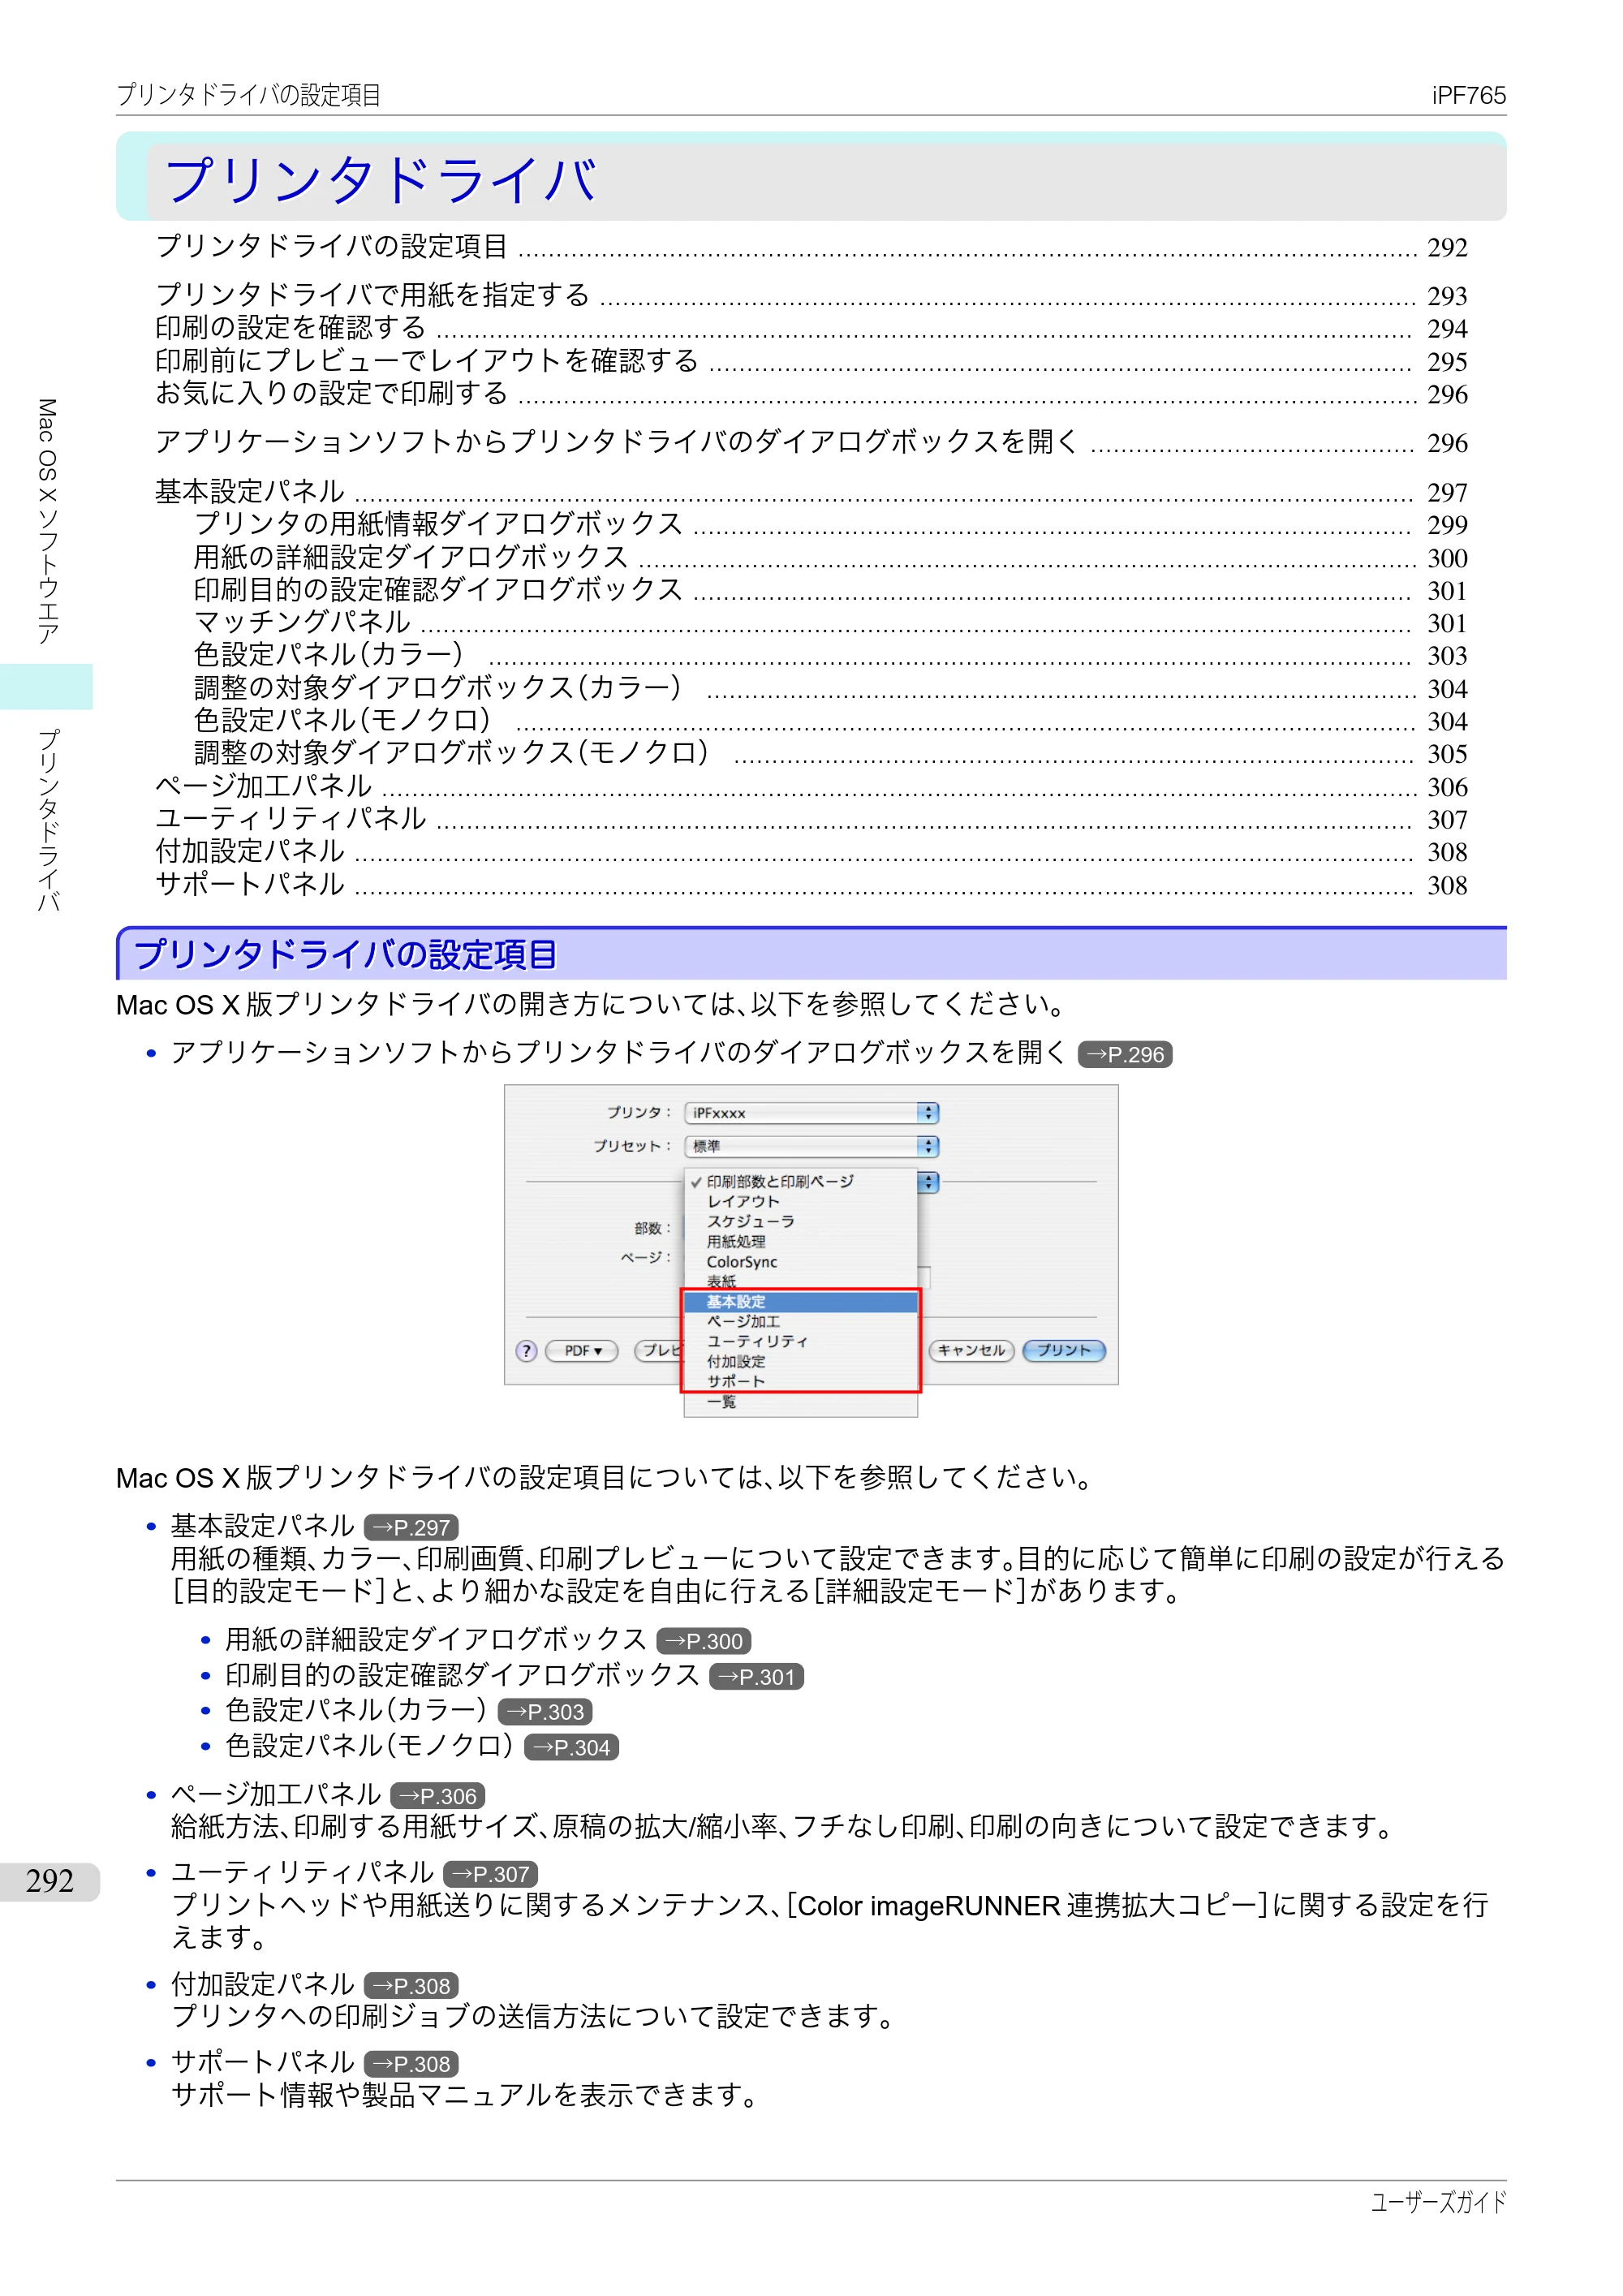Screen dimensions: 1623x2296
Task: Select レイアウト in the panel menu
Action: (800, 1201)
